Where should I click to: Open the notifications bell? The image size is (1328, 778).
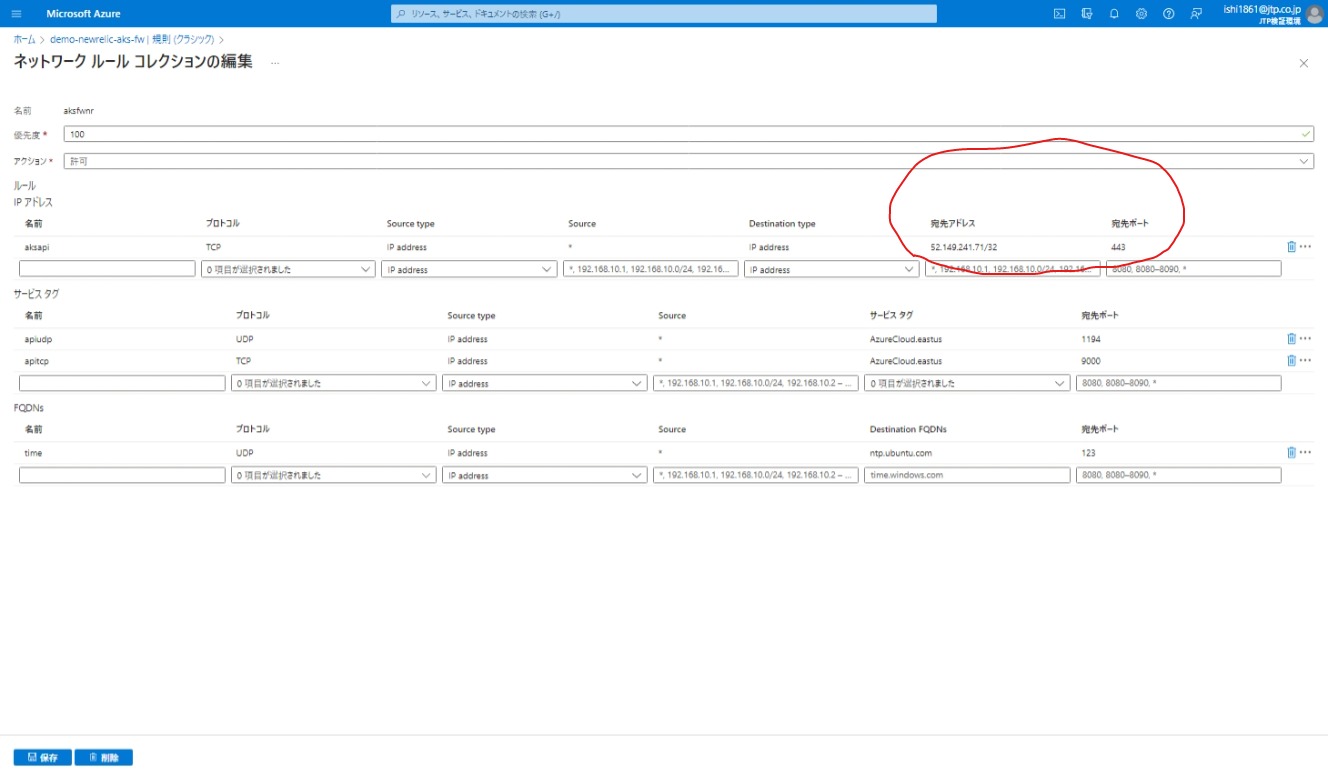[1114, 14]
